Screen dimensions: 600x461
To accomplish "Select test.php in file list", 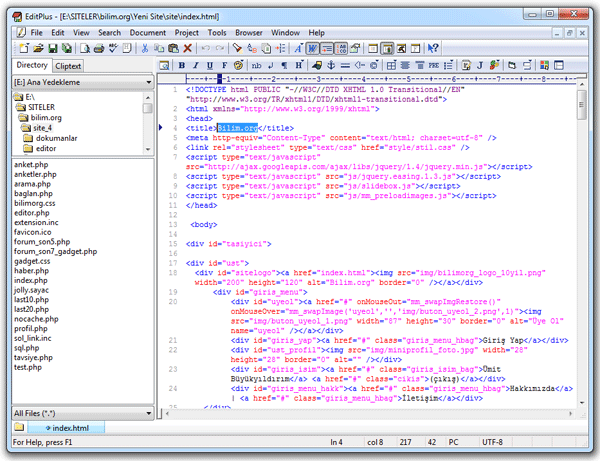I will 28,367.
